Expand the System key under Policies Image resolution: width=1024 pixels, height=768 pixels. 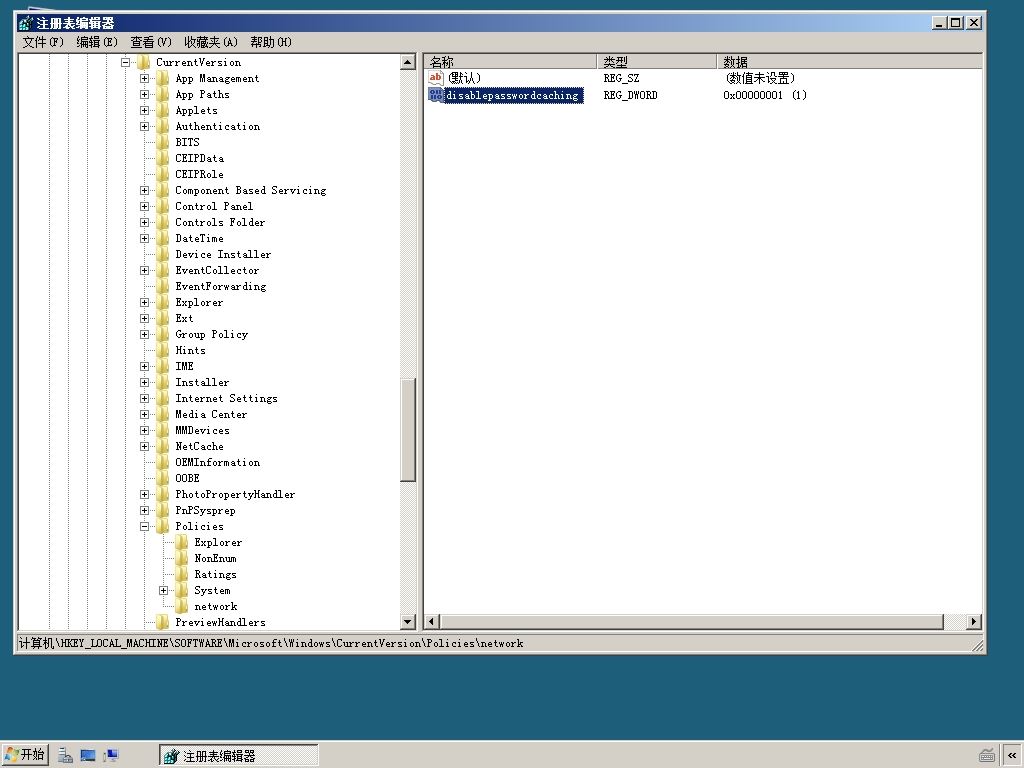[x=164, y=590]
